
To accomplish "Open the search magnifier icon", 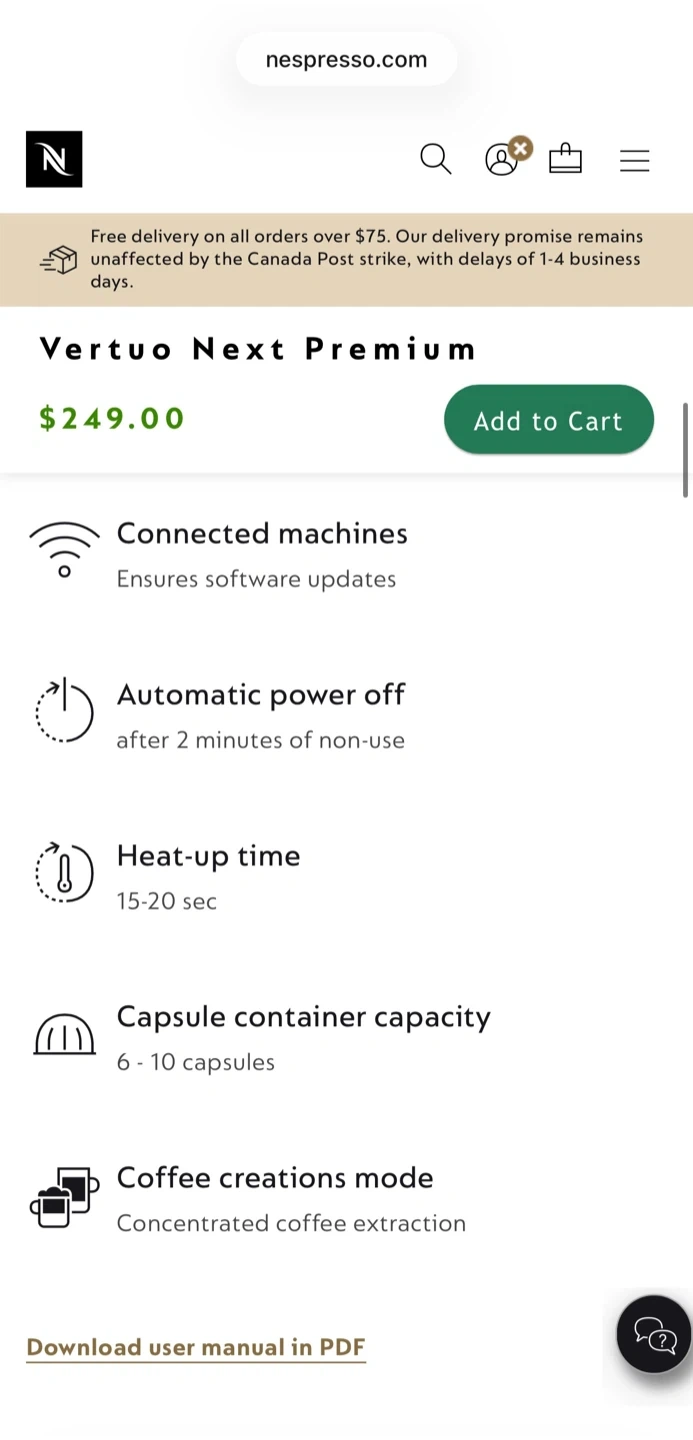I will (x=435, y=159).
